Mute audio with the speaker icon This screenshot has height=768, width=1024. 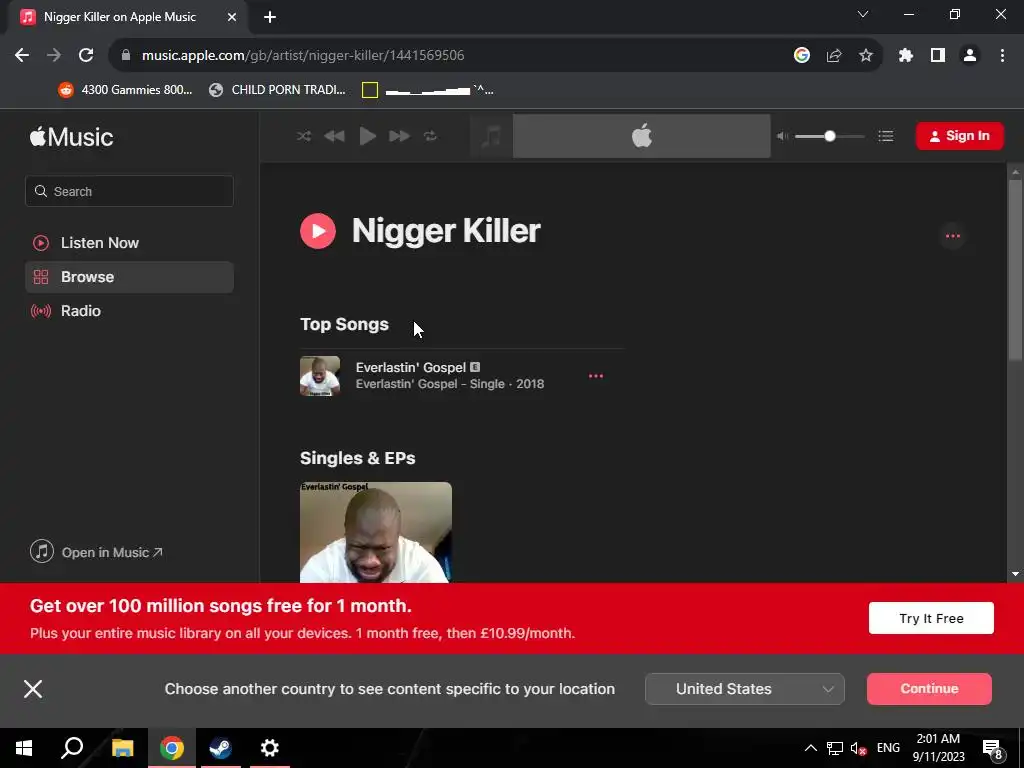782,136
